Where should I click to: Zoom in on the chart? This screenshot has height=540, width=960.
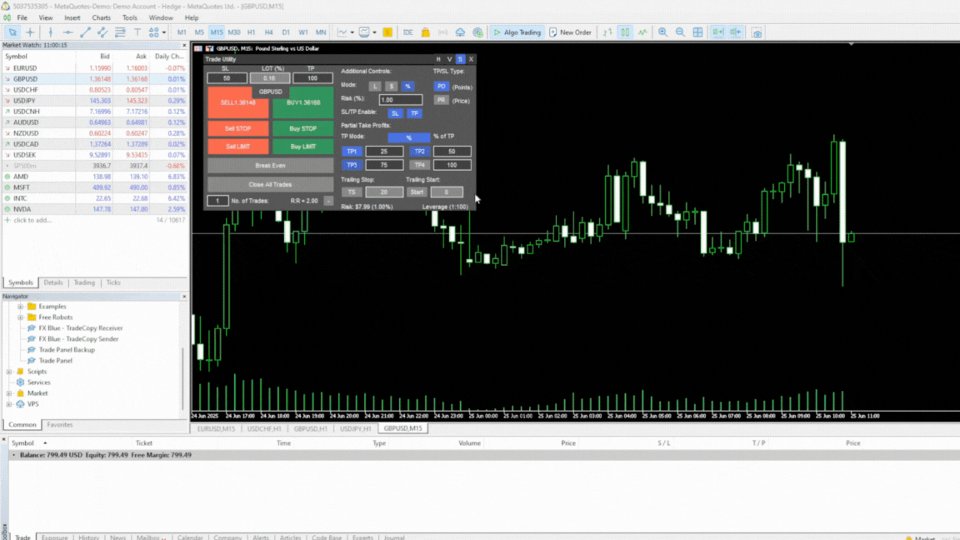pos(662,32)
